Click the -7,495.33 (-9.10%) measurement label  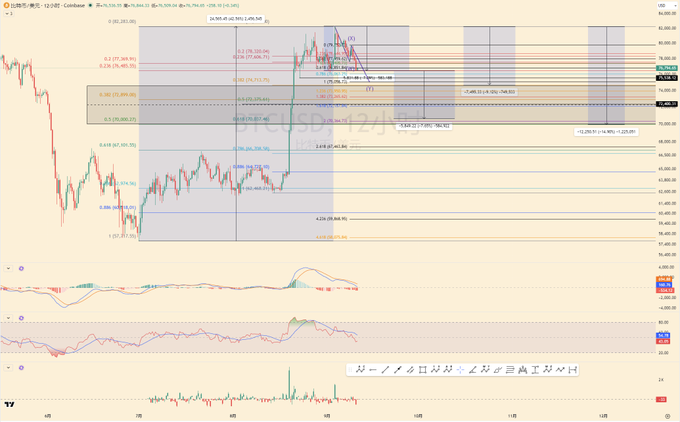pos(489,92)
